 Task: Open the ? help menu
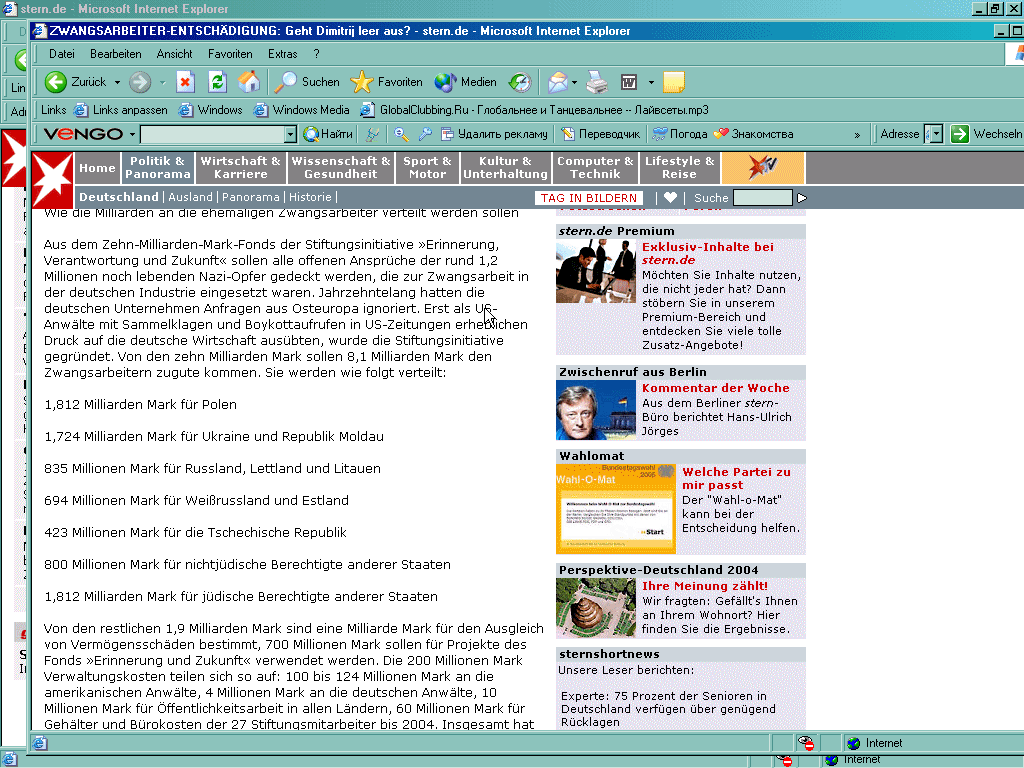pos(316,54)
